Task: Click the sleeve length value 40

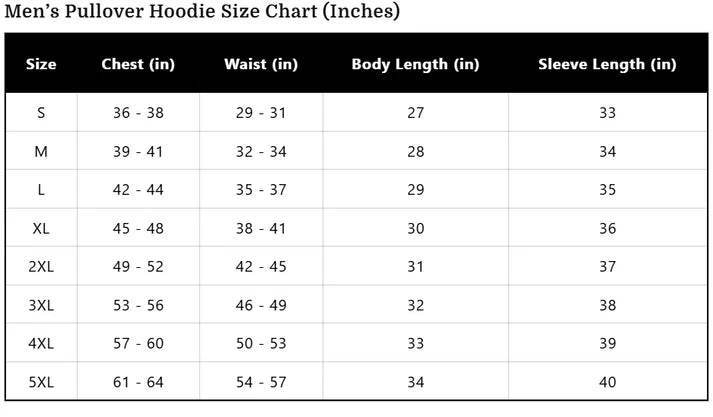Action: [x=607, y=382]
